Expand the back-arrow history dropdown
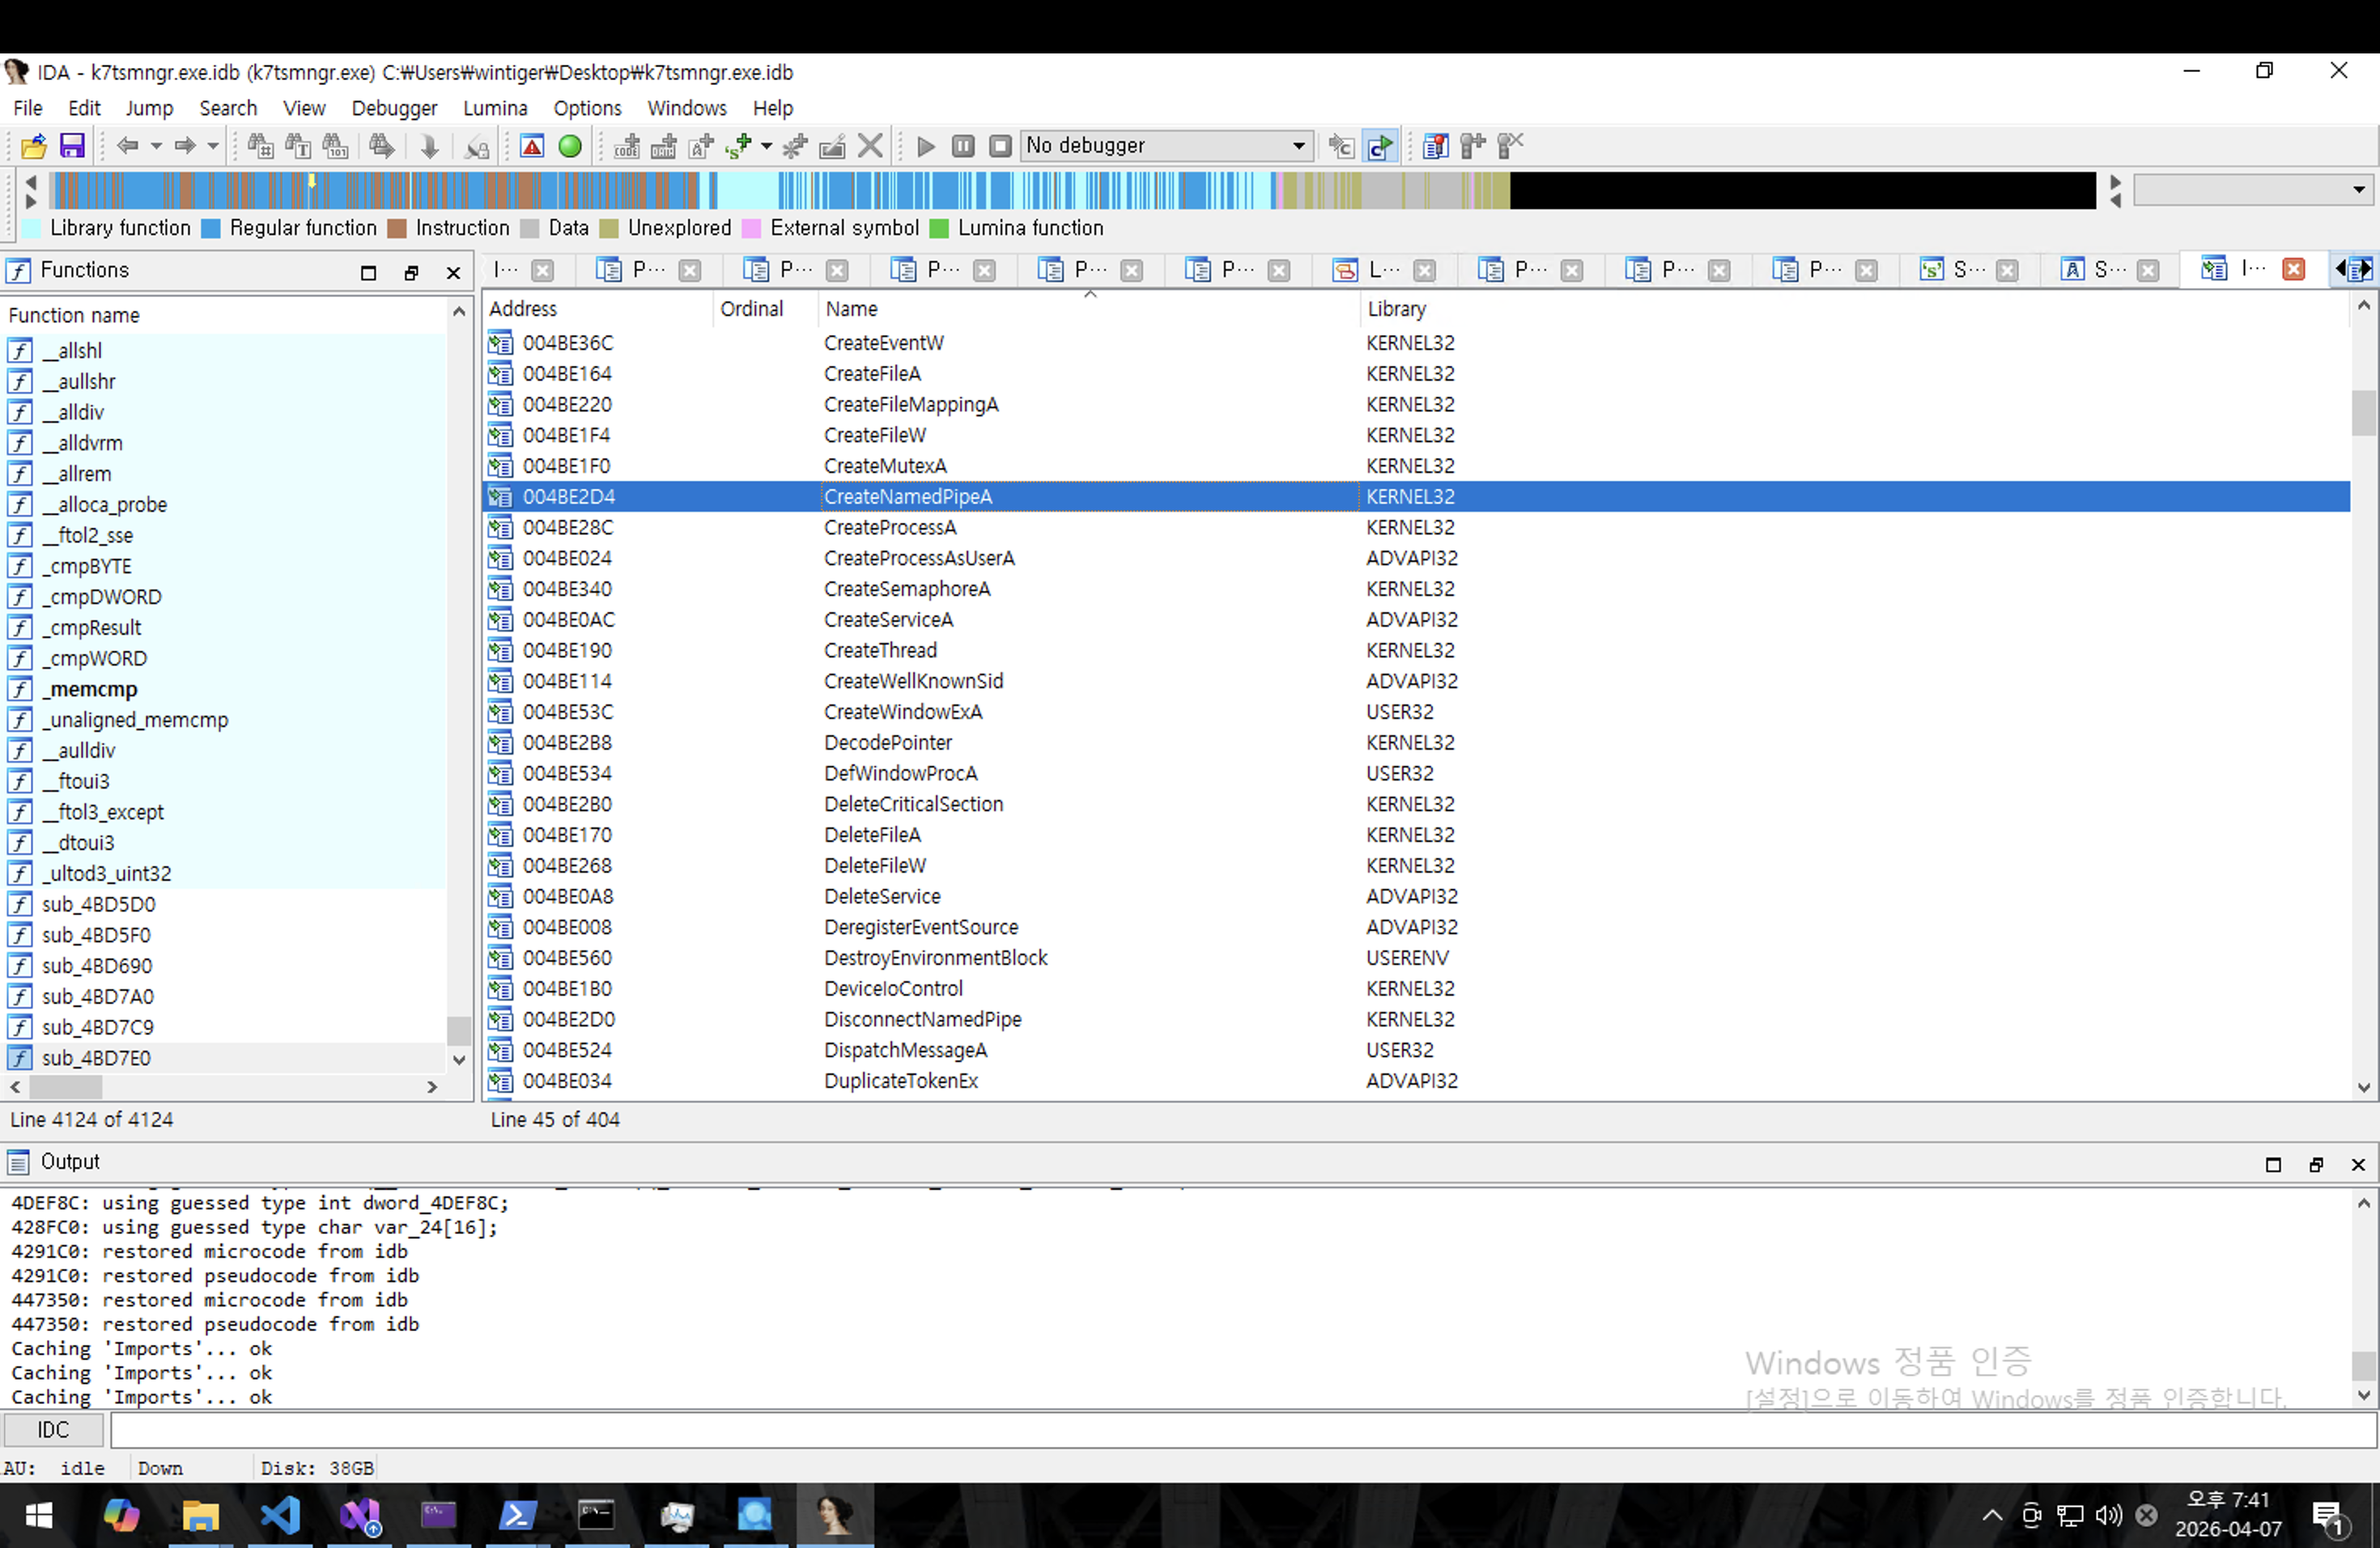 (156, 146)
